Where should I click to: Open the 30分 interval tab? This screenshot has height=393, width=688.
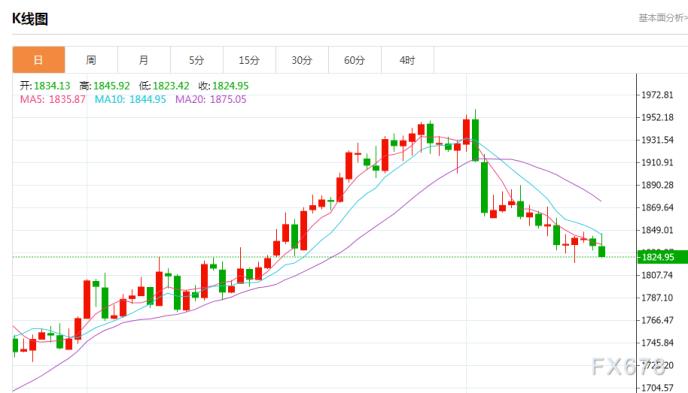pyautogui.click(x=302, y=60)
